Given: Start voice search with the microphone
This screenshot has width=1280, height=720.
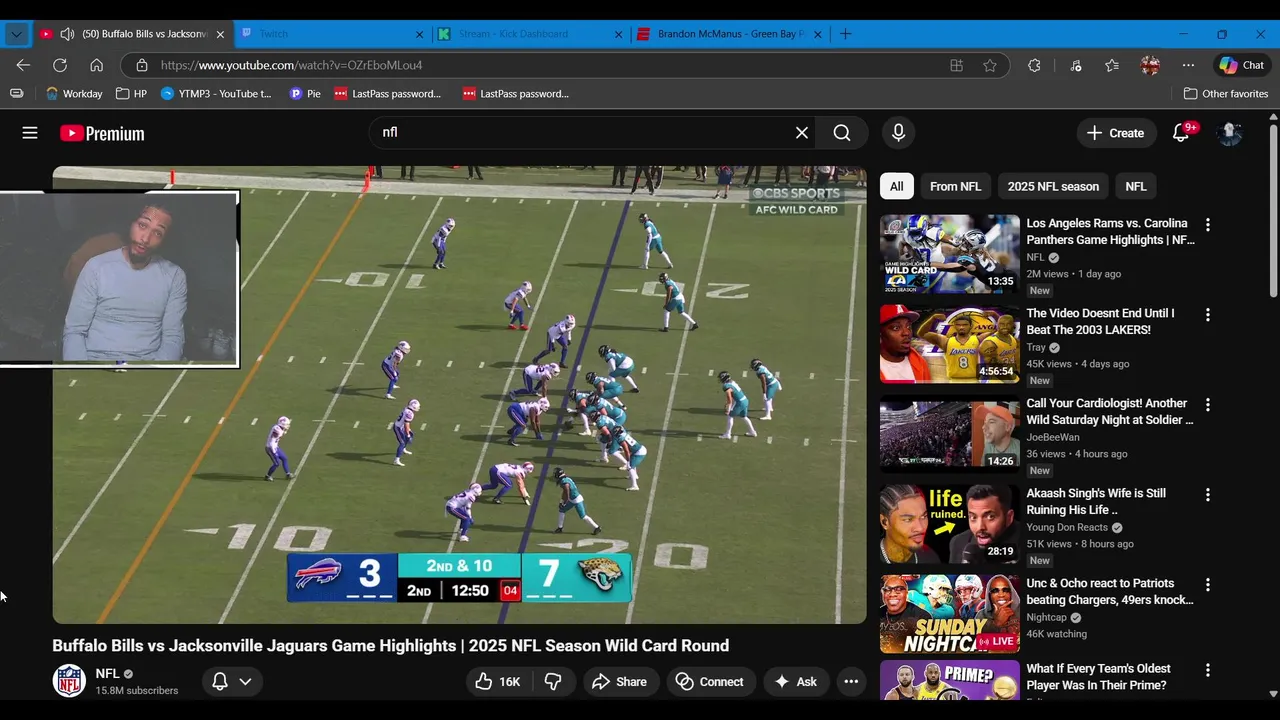Looking at the screenshot, I should tap(898, 132).
